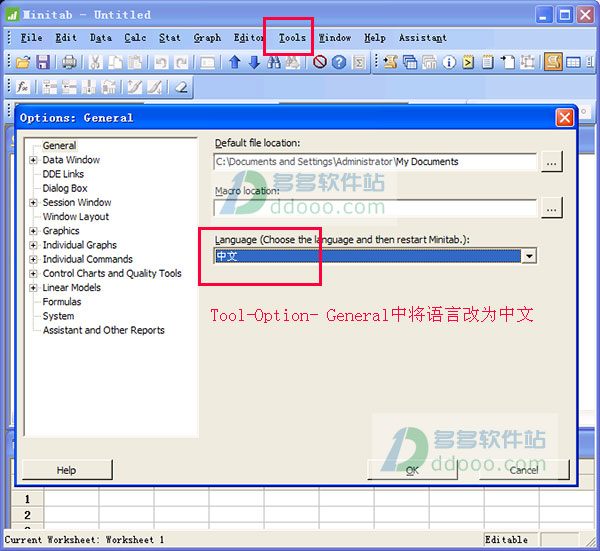The image size is (600, 551).
Task: Click the Show History prompt icon
Action: coord(468,62)
